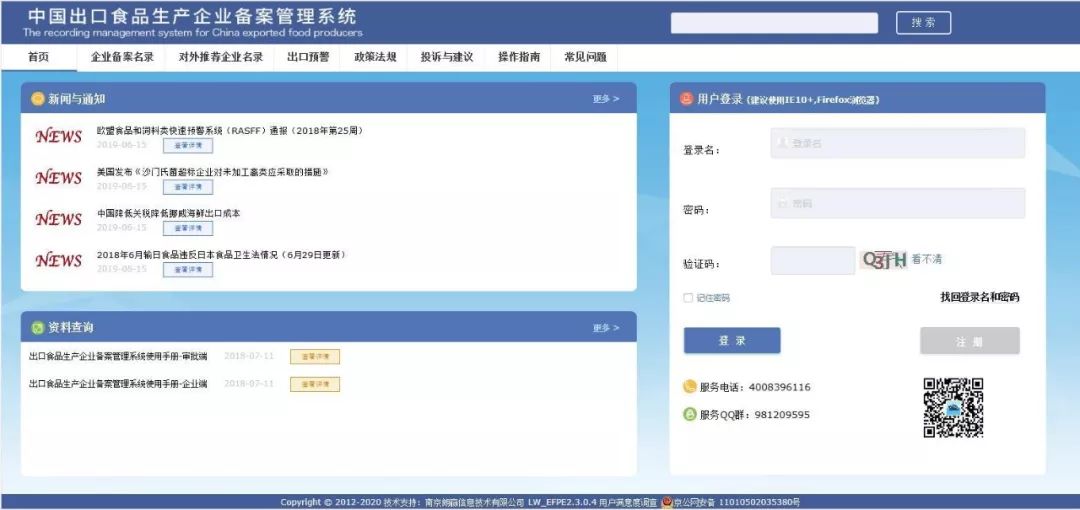The width and height of the screenshot is (1080, 510).
Task: Click NEWS icon beside 中国降低关税
Action: (x=59, y=219)
